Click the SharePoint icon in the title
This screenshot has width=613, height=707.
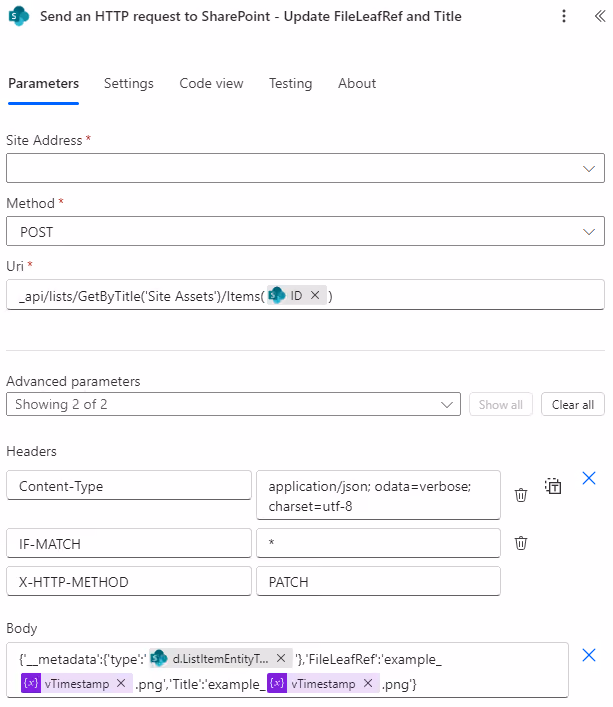18,16
